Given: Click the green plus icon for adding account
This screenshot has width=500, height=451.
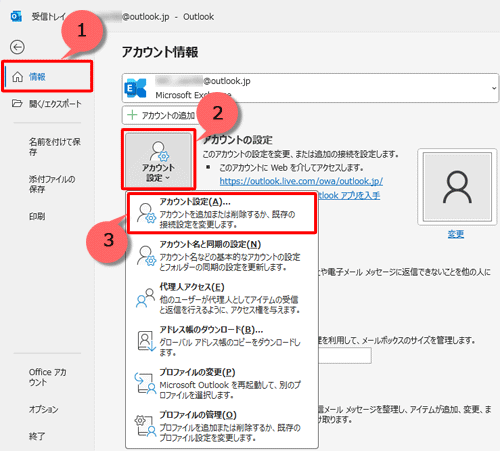Looking at the screenshot, I should click(x=132, y=115).
